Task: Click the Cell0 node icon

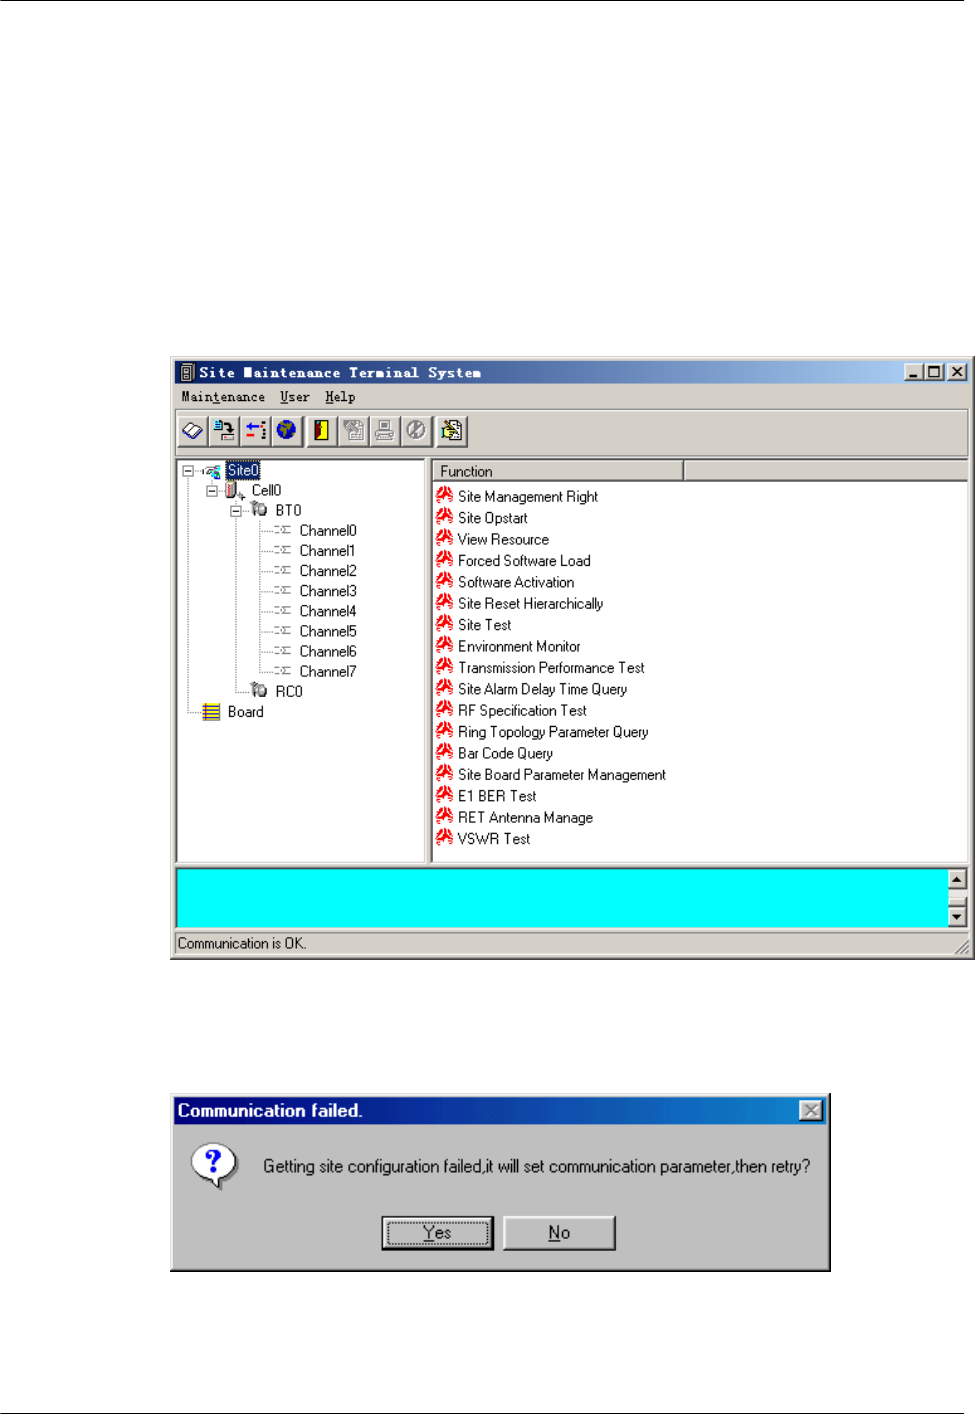Action: pyautogui.click(x=234, y=490)
